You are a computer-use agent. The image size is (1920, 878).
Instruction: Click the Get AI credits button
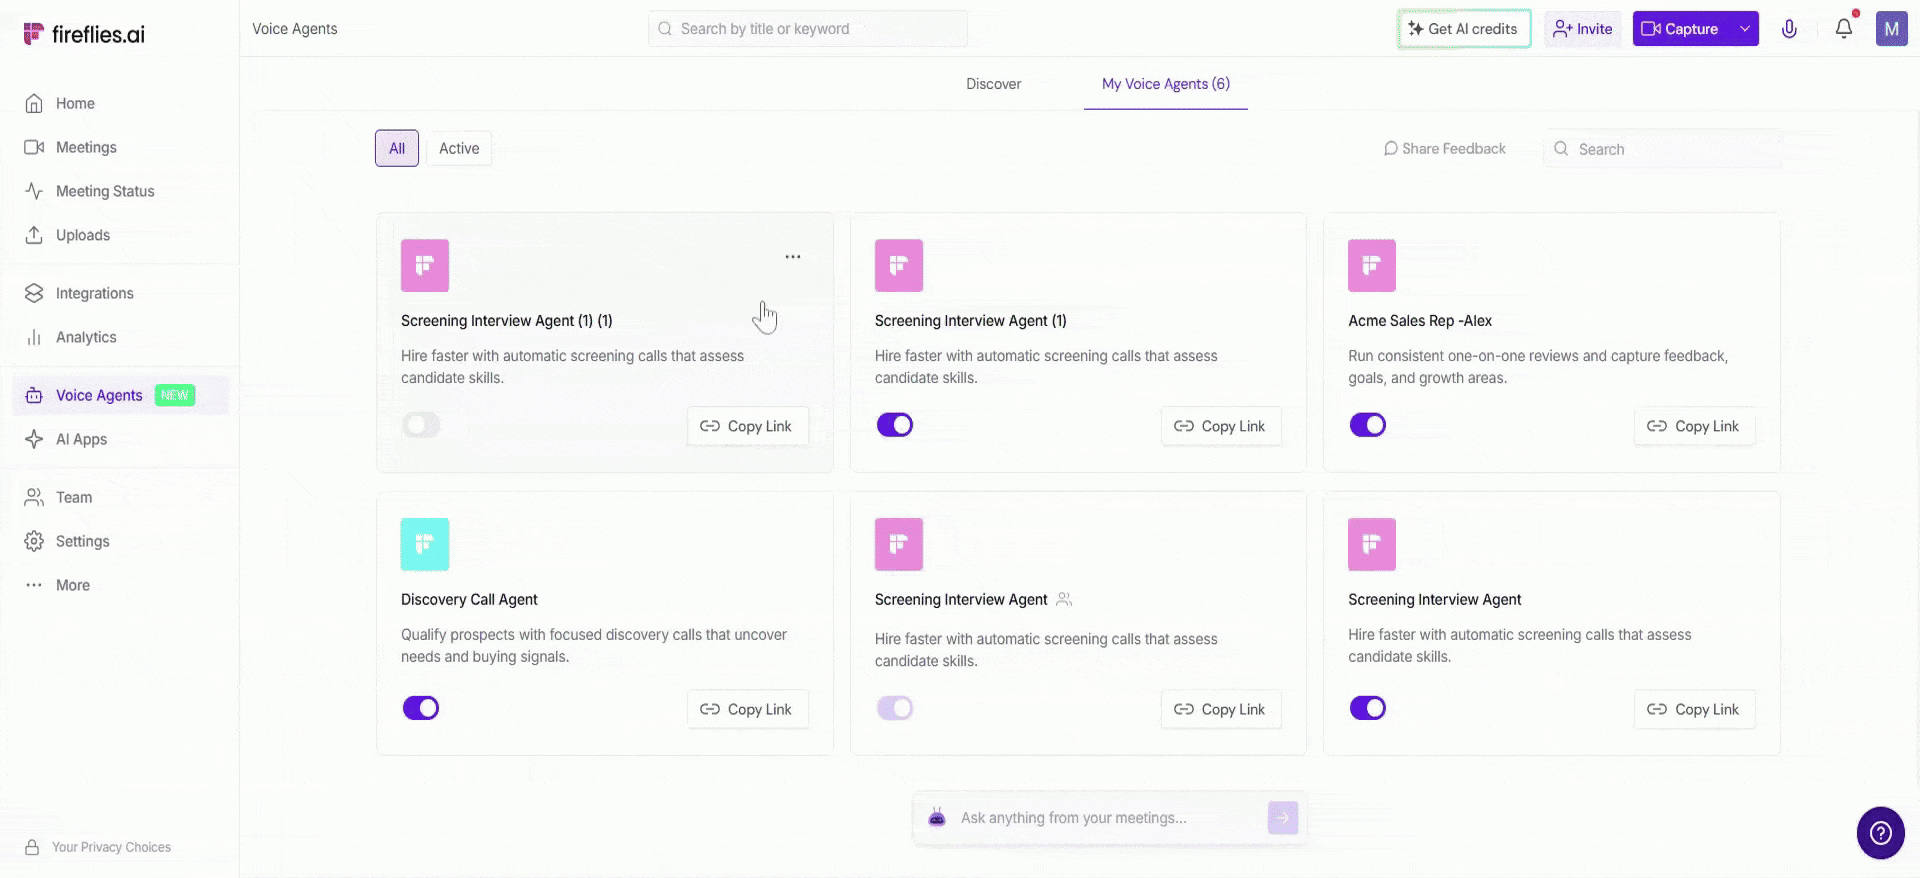pyautogui.click(x=1463, y=29)
